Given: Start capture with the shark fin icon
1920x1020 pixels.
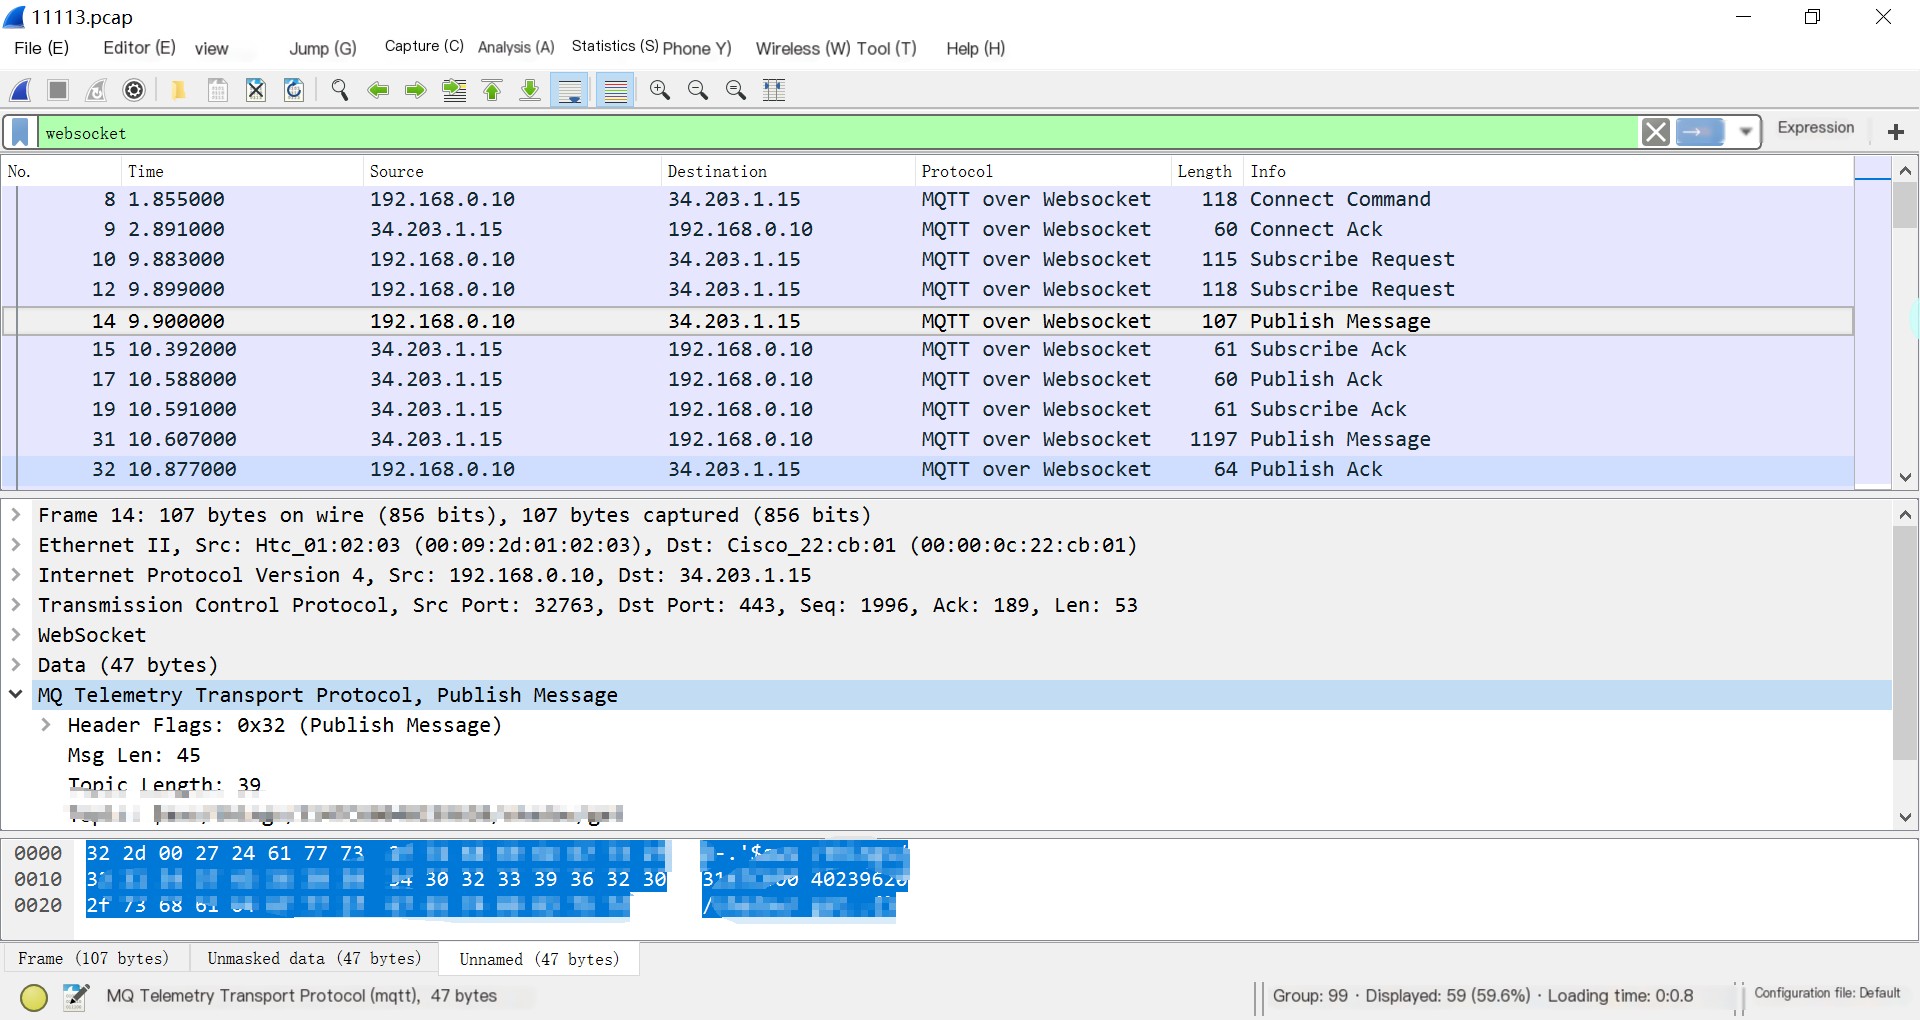Looking at the screenshot, I should [21, 90].
